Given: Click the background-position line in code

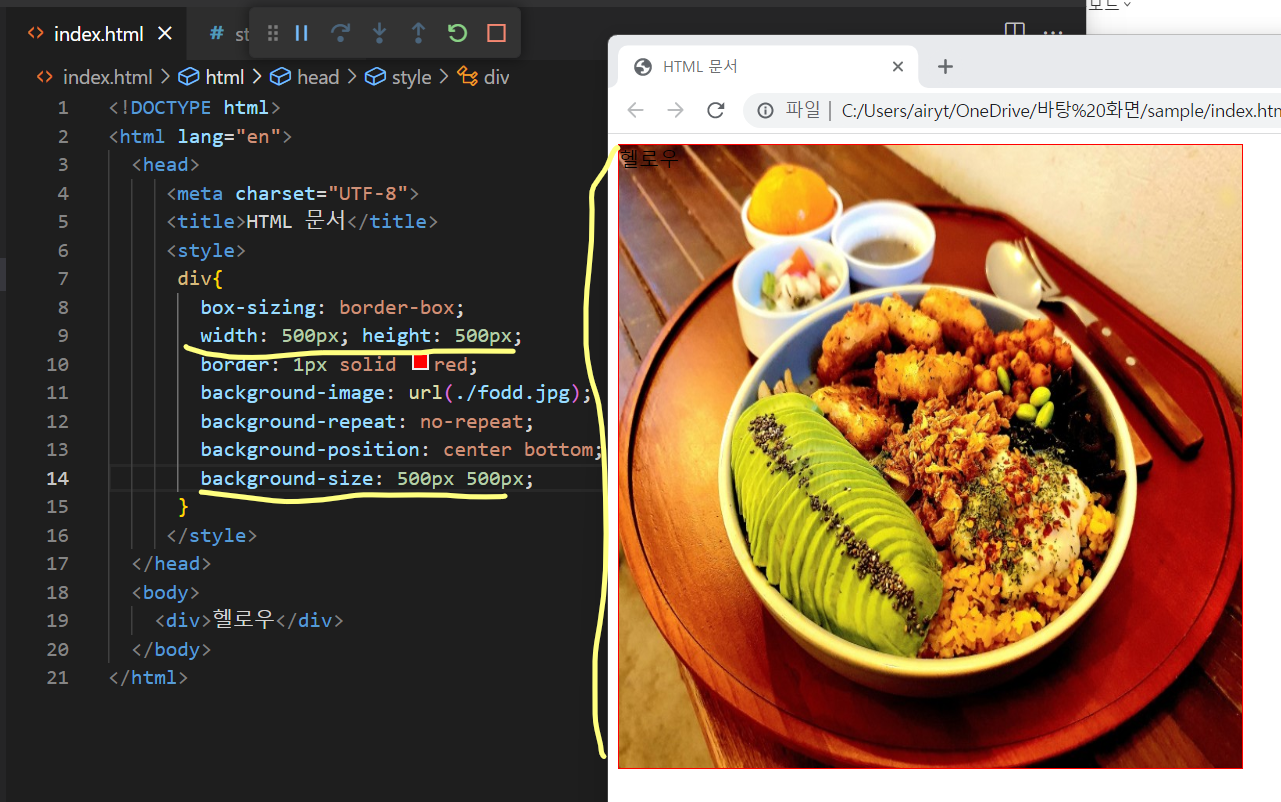Looking at the screenshot, I should [400, 449].
